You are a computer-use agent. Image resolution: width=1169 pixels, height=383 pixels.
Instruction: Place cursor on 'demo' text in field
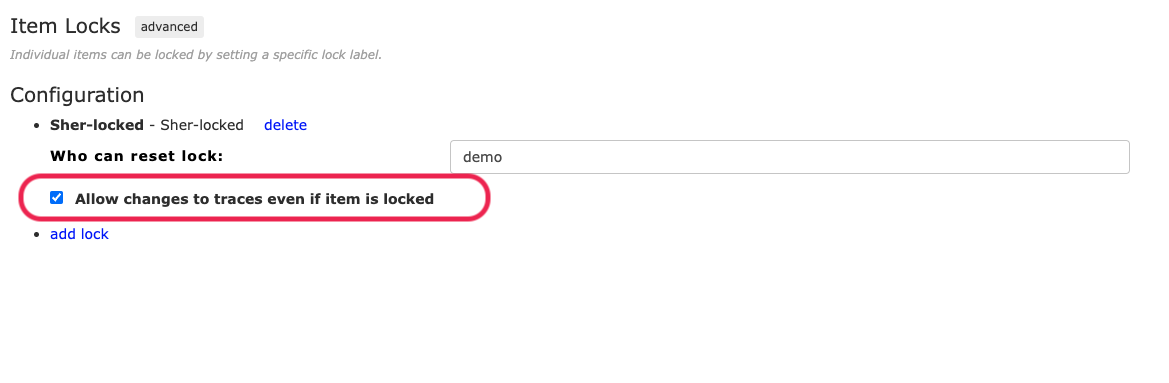(482, 157)
